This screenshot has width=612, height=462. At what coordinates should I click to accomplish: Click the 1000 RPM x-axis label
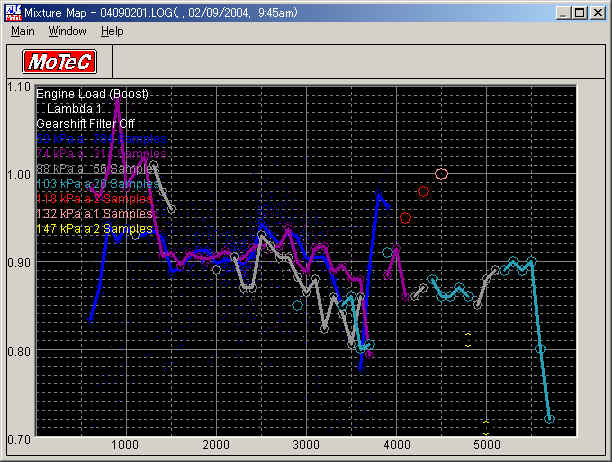125,445
